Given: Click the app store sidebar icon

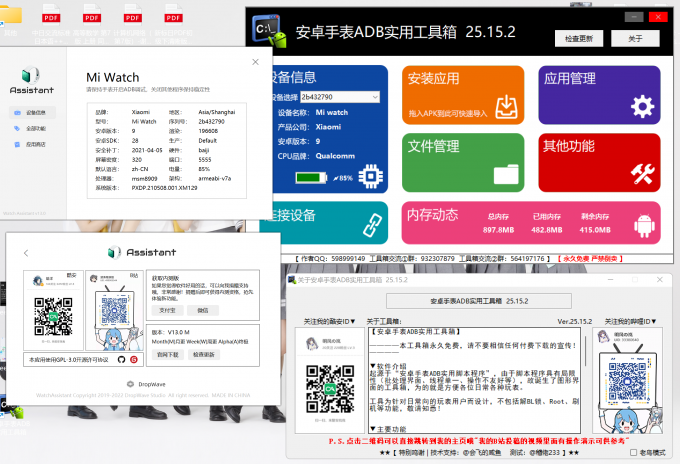Looking at the screenshot, I should 17,144.
